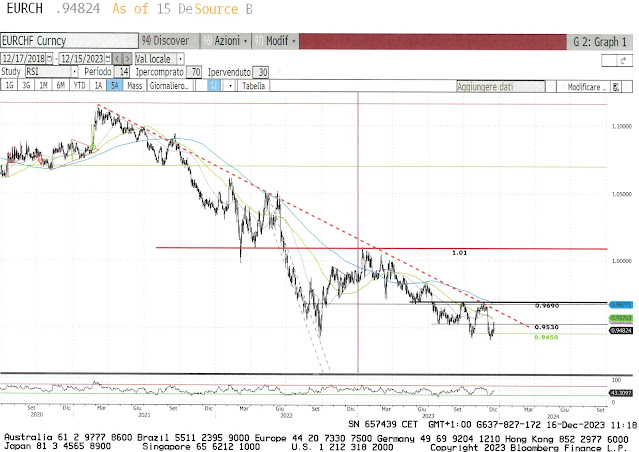Click the EURCHF Curncy security field
Screen dimensions: 639x452
click(x=69, y=41)
